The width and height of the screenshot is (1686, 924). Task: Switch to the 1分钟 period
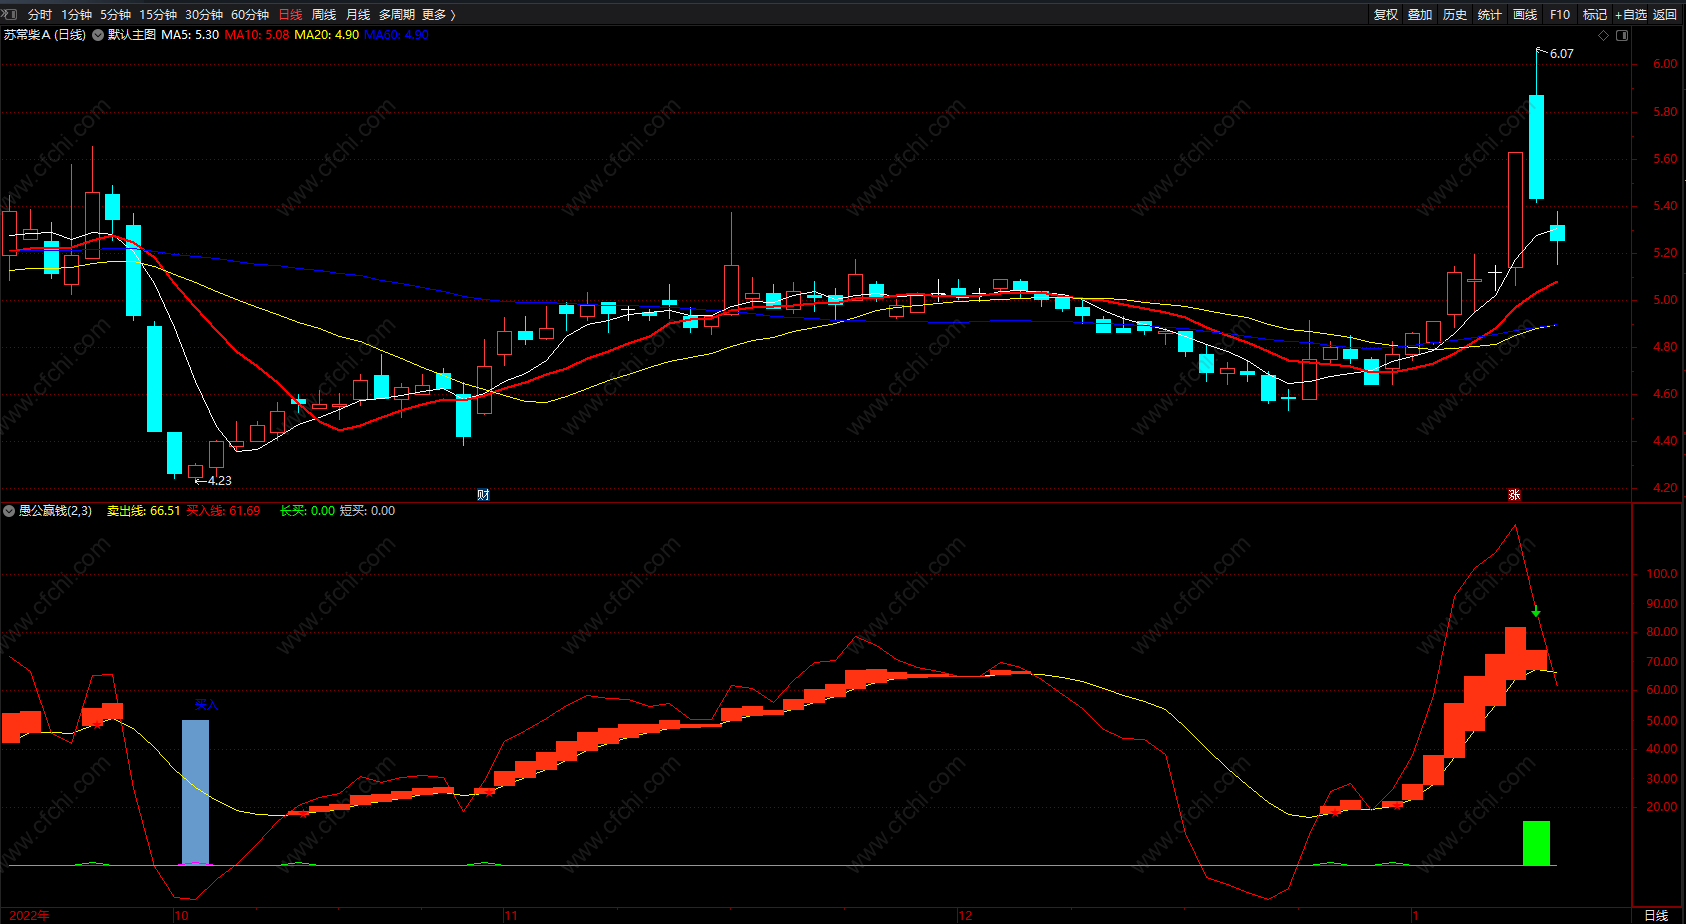click(76, 14)
